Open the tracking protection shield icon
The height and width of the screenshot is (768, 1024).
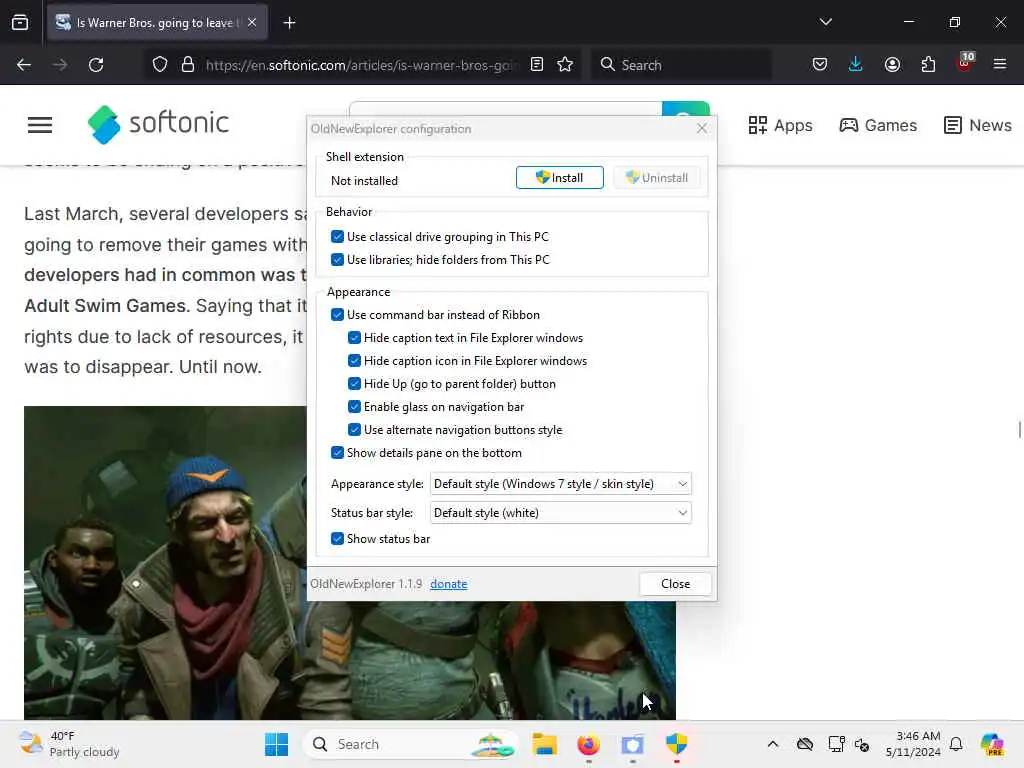click(x=160, y=65)
